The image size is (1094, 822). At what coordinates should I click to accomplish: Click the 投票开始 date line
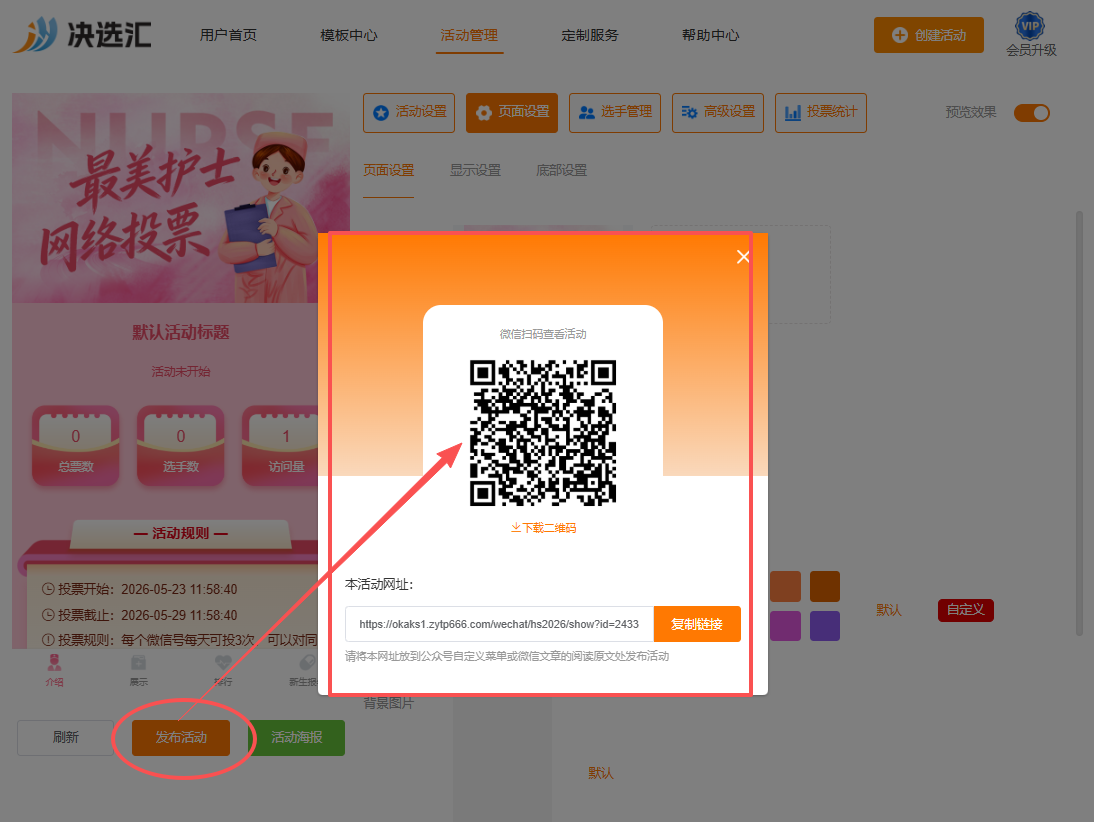[140, 590]
